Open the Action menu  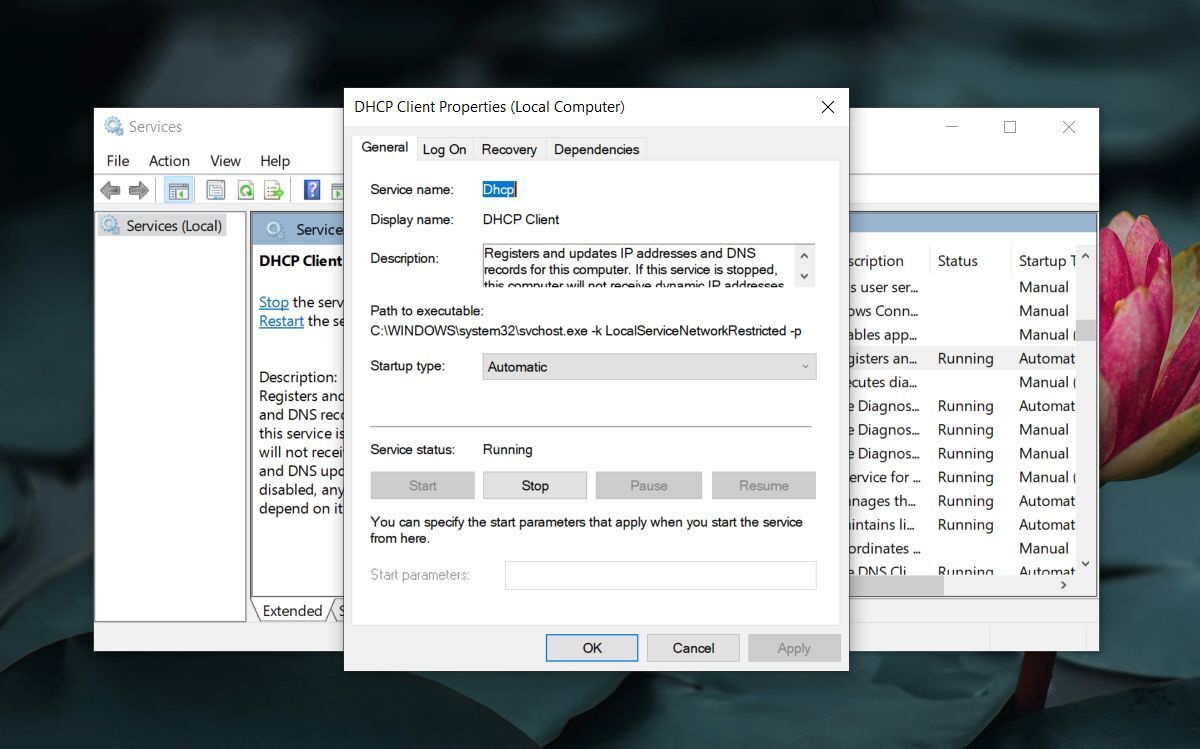pyautogui.click(x=169, y=161)
